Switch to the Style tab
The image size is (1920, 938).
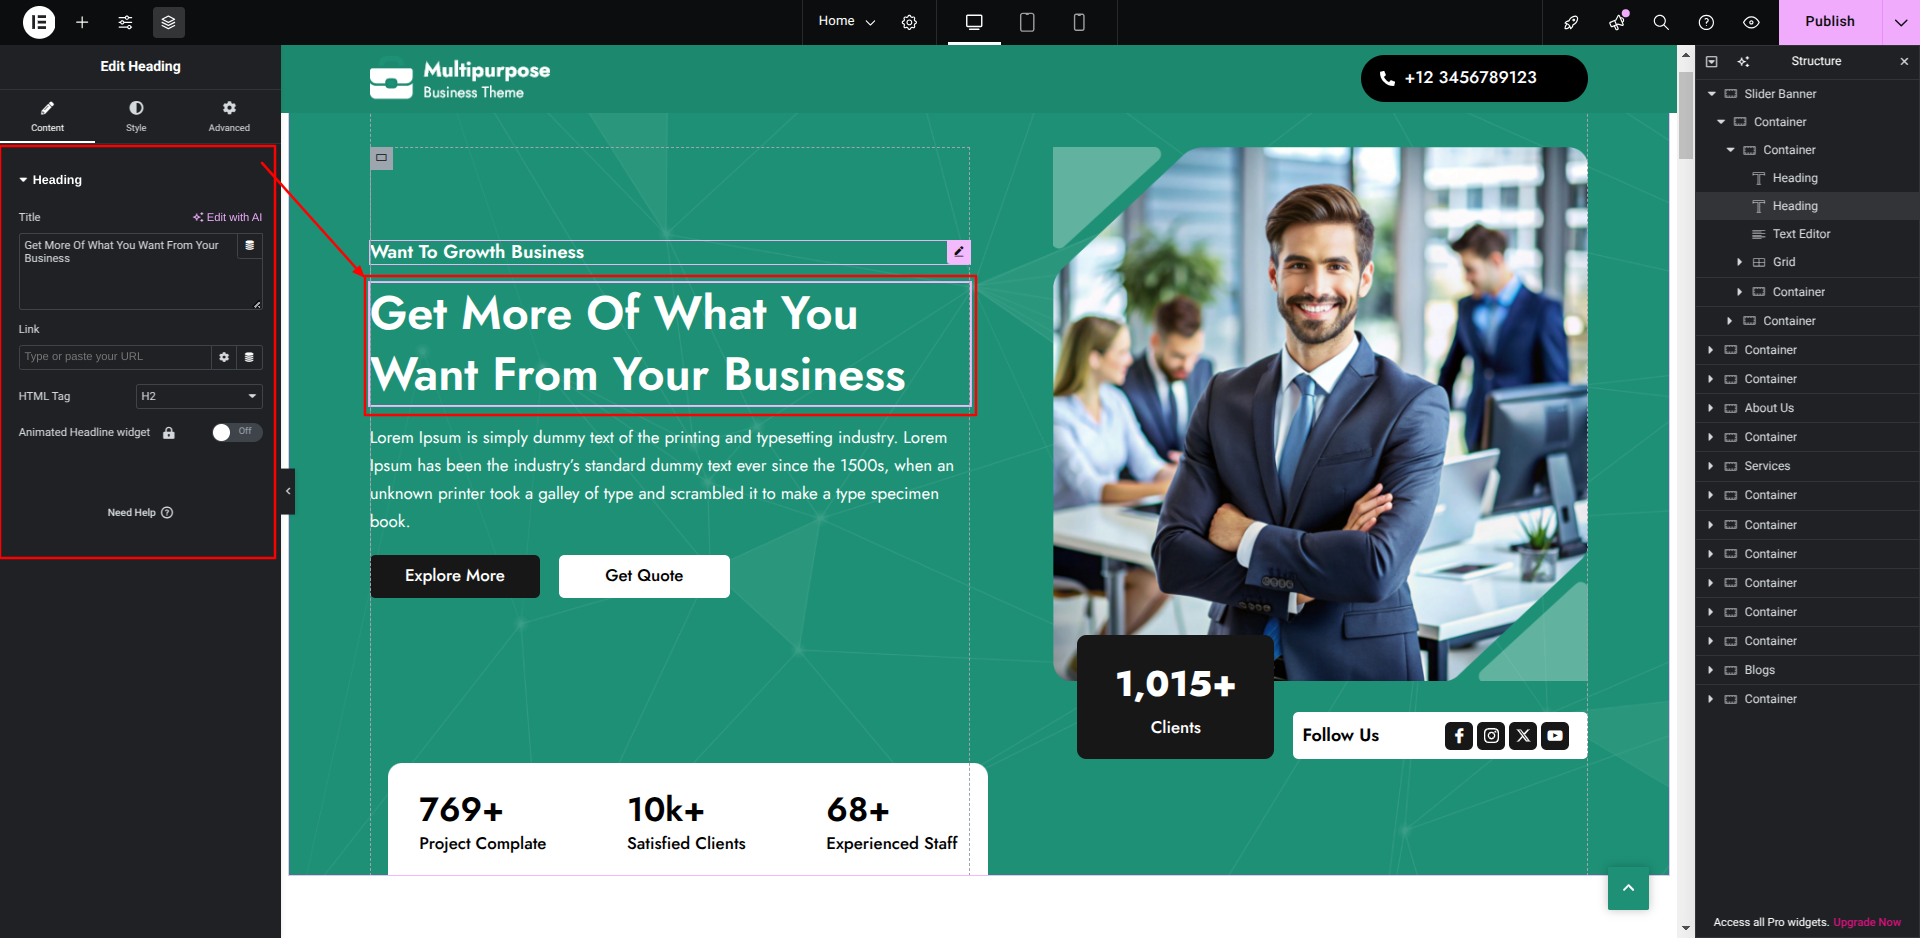136,116
